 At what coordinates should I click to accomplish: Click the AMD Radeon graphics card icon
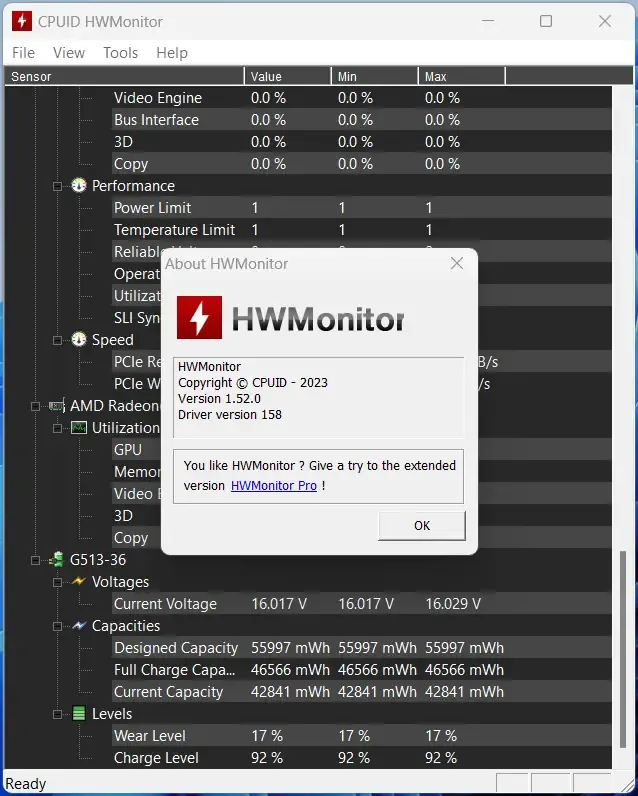57,406
